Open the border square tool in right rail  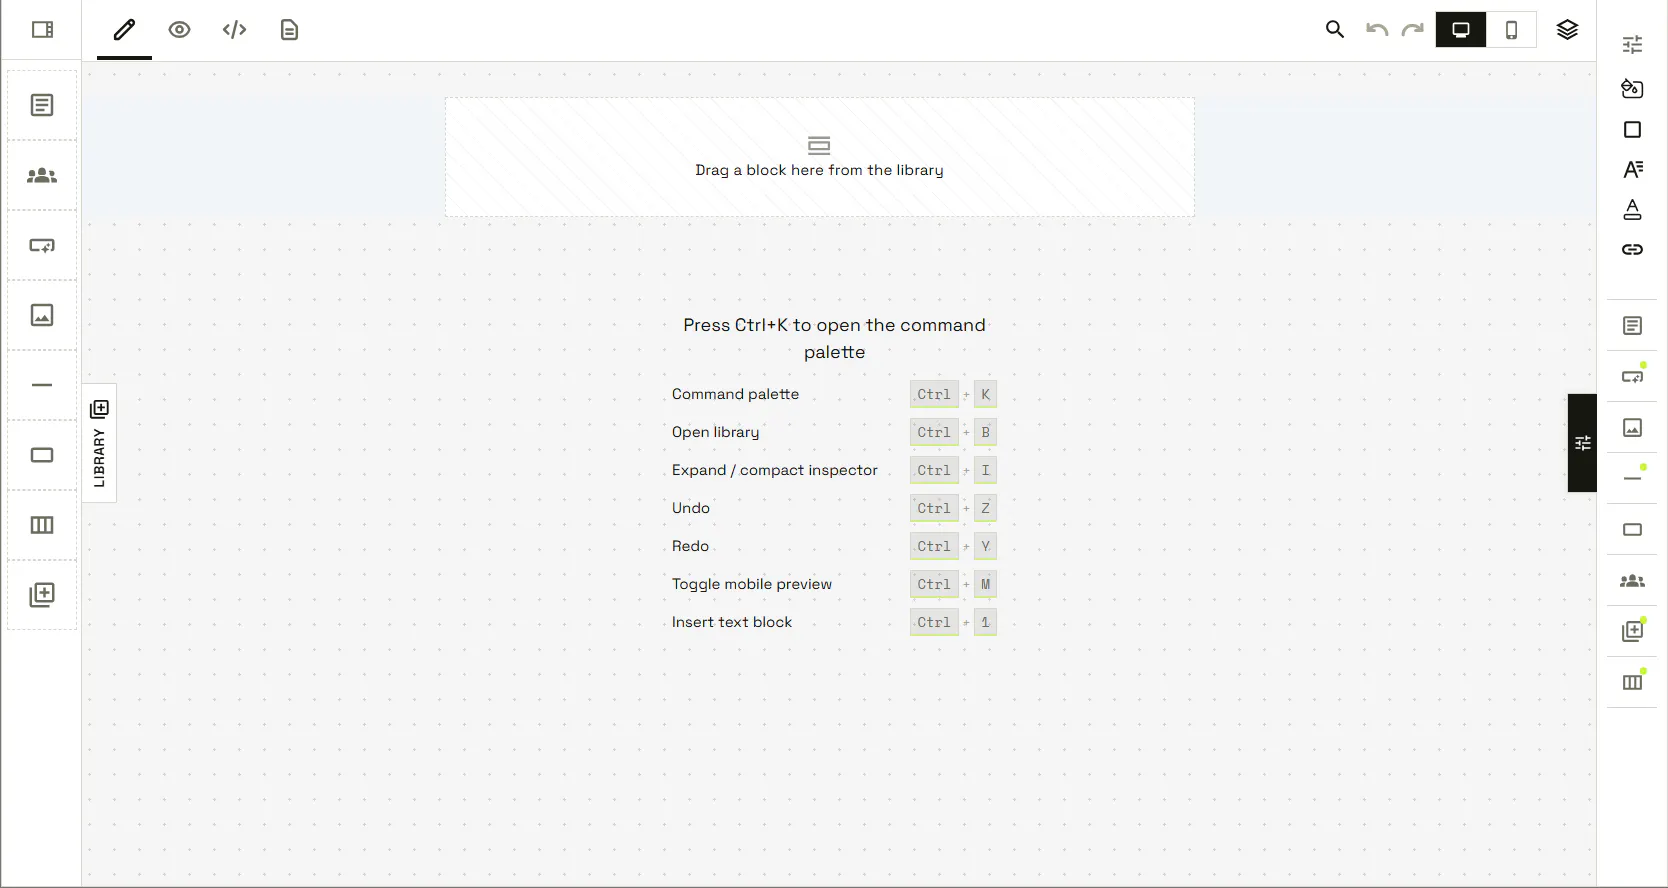pyautogui.click(x=1632, y=129)
